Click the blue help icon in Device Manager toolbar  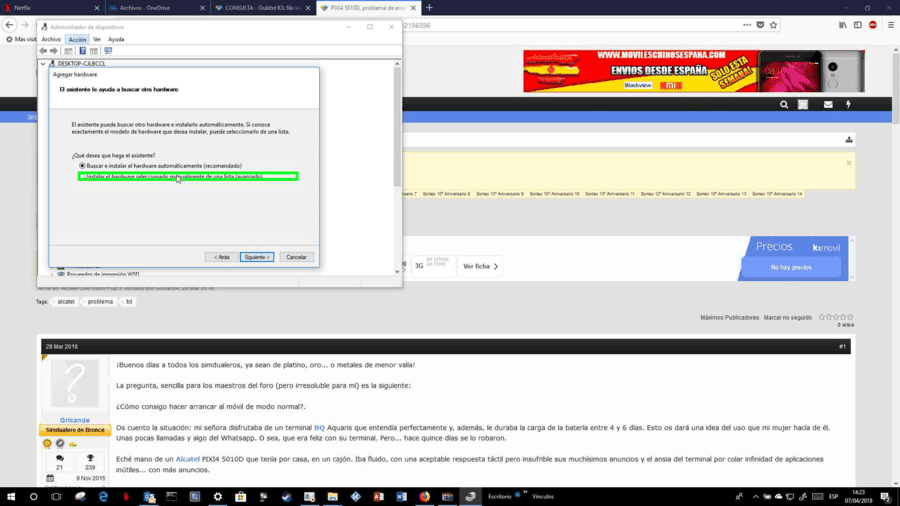click(83, 51)
